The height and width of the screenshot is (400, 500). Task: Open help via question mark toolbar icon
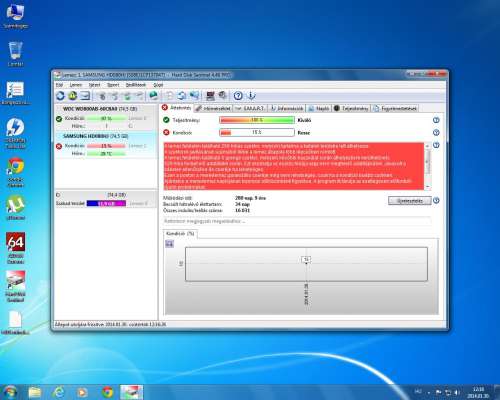click(x=238, y=96)
